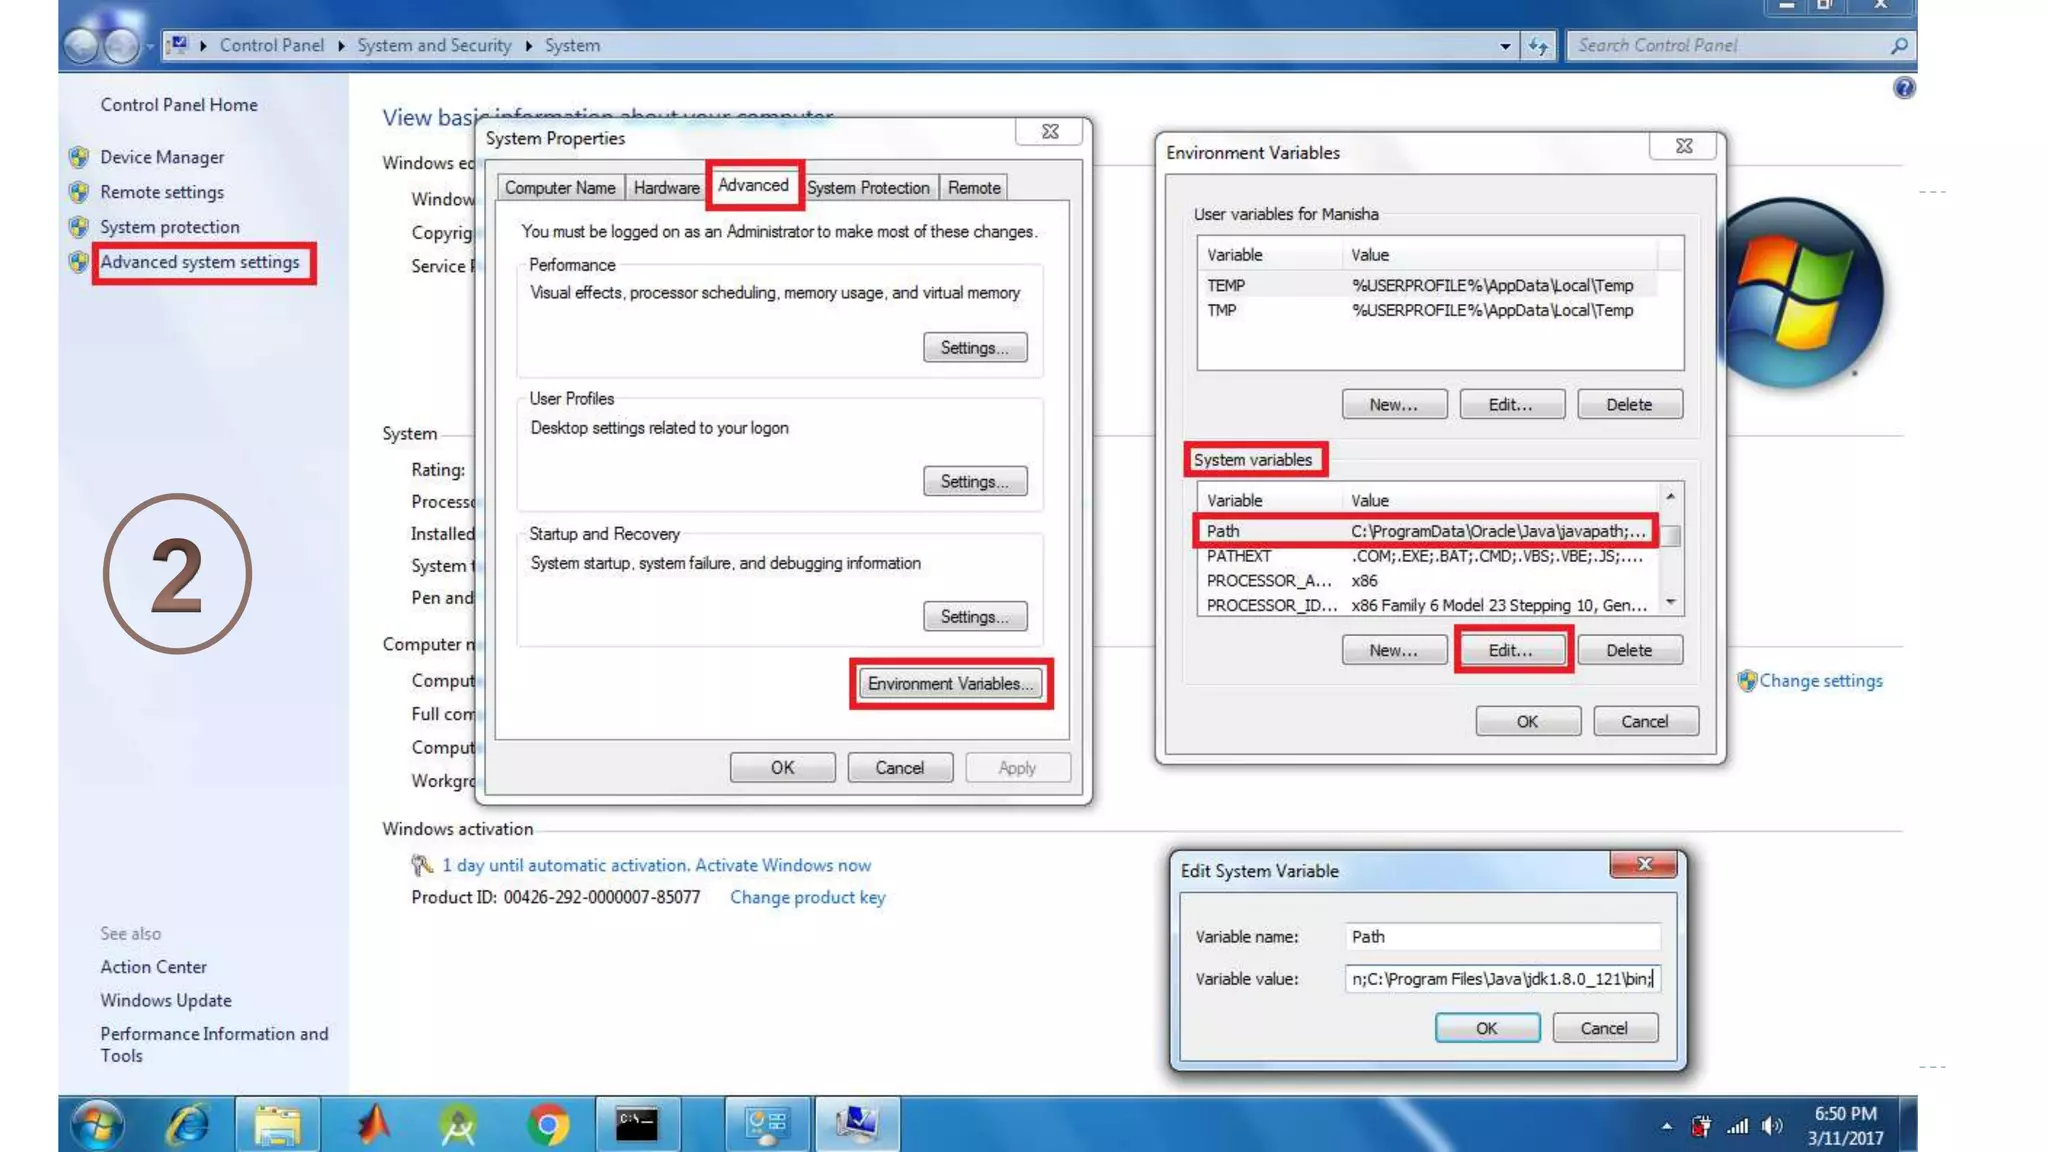
Task: Click the Variable value input field
Action: tap(1501, 979)
